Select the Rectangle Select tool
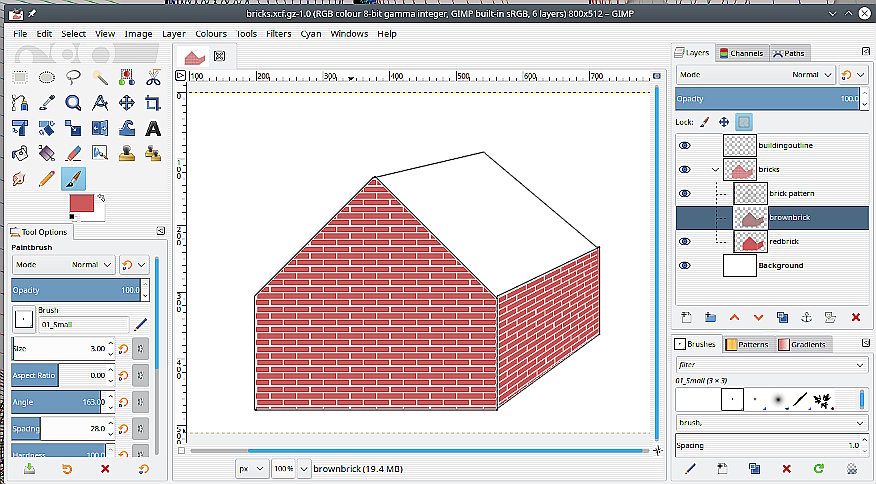876x484 pixels. [19, 77]
